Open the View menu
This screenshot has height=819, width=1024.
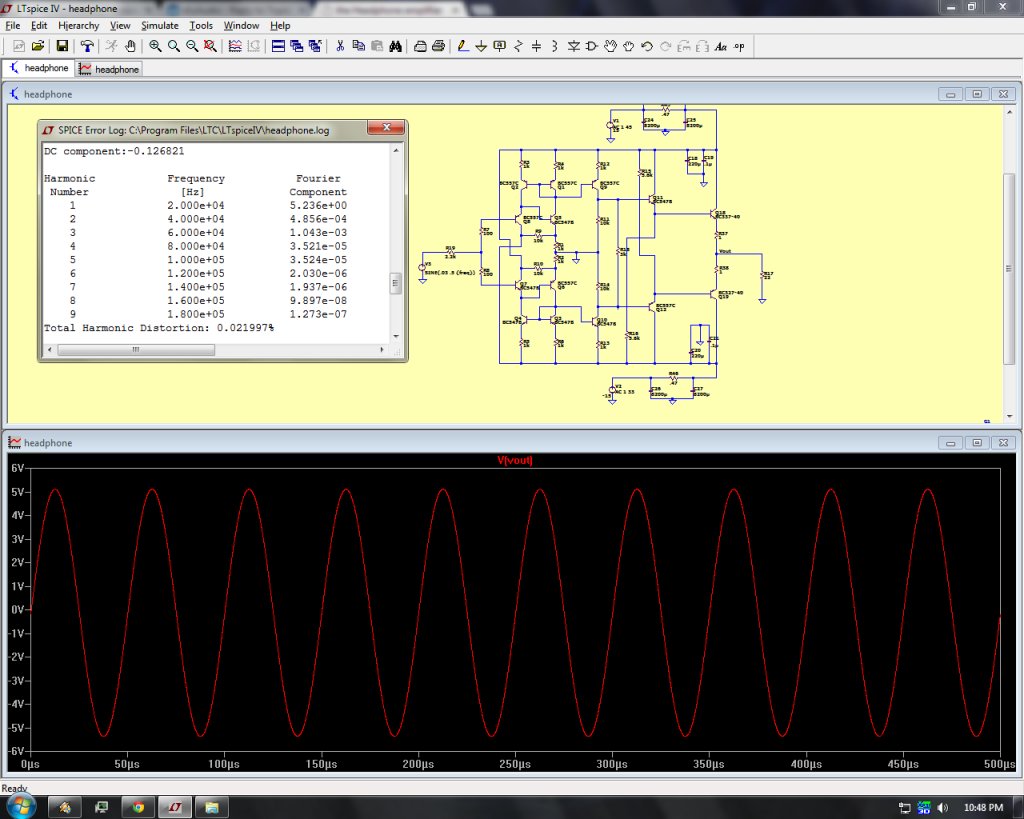[x=120, y=25]
